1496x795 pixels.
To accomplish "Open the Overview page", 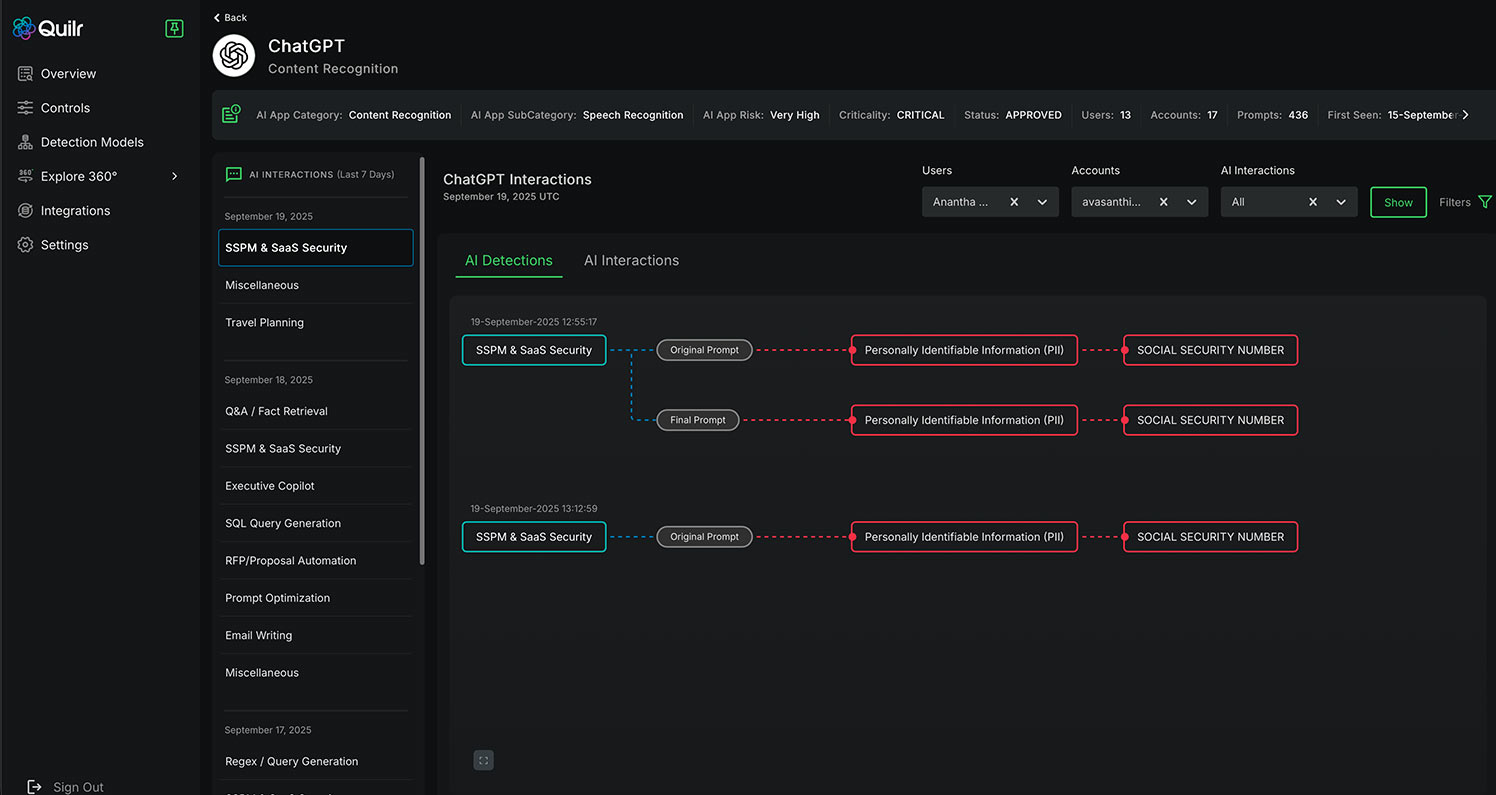I will (68, 74).
